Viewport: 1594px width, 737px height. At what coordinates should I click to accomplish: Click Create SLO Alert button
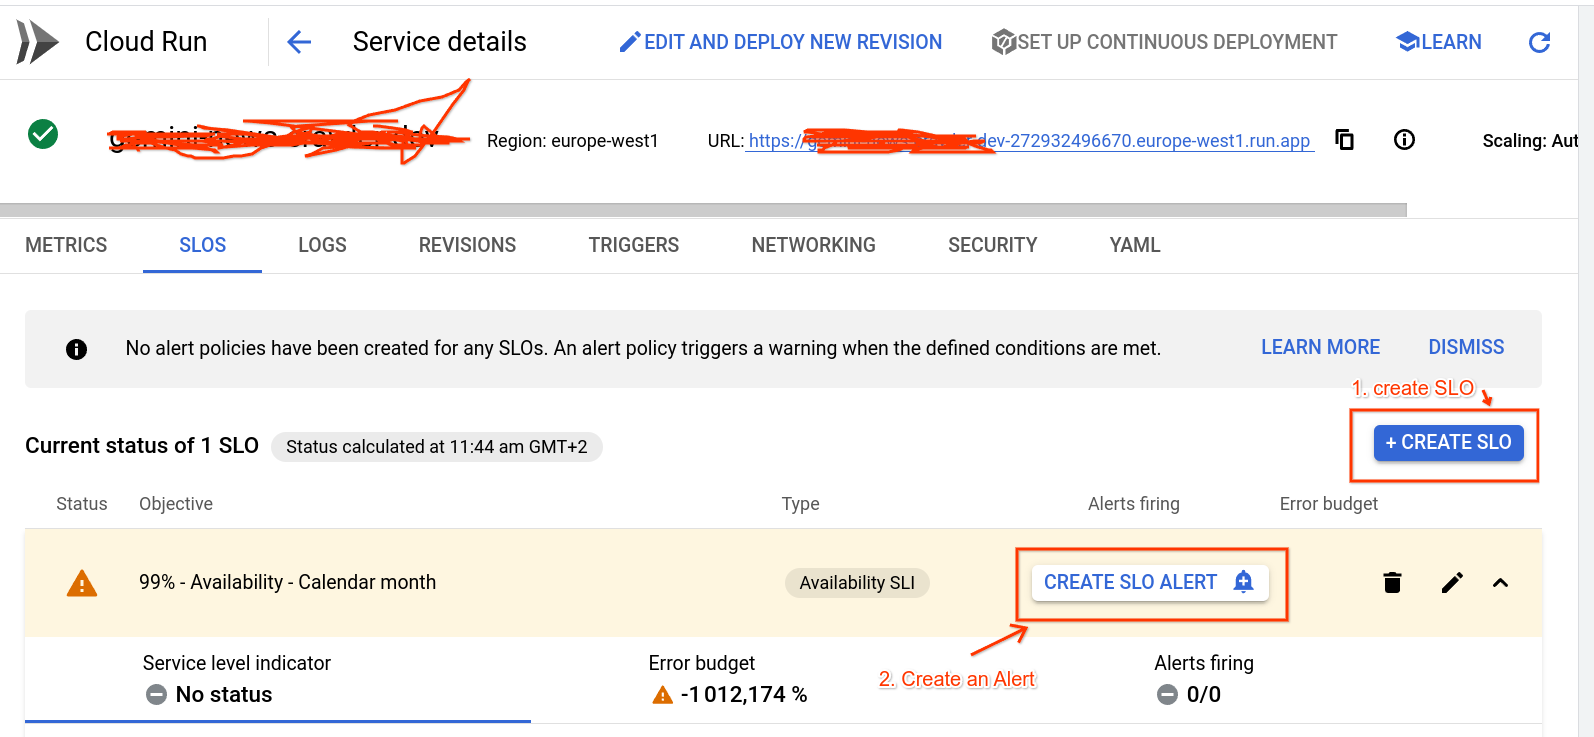tap(1149, 582)
